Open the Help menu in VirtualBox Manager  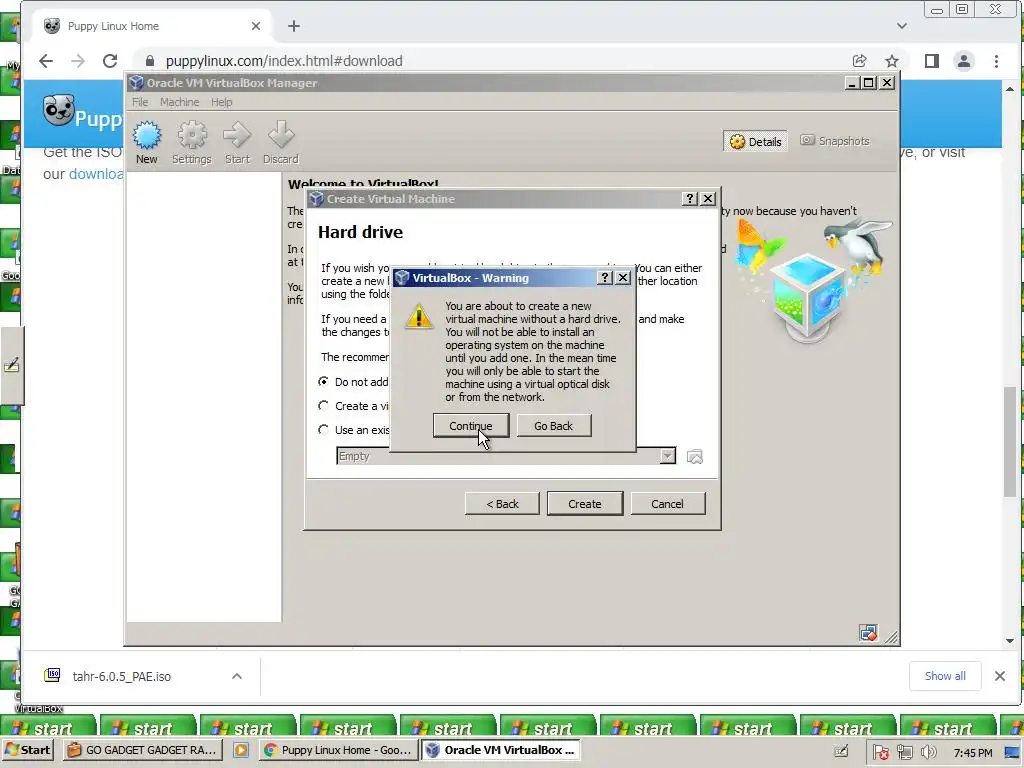221,102
